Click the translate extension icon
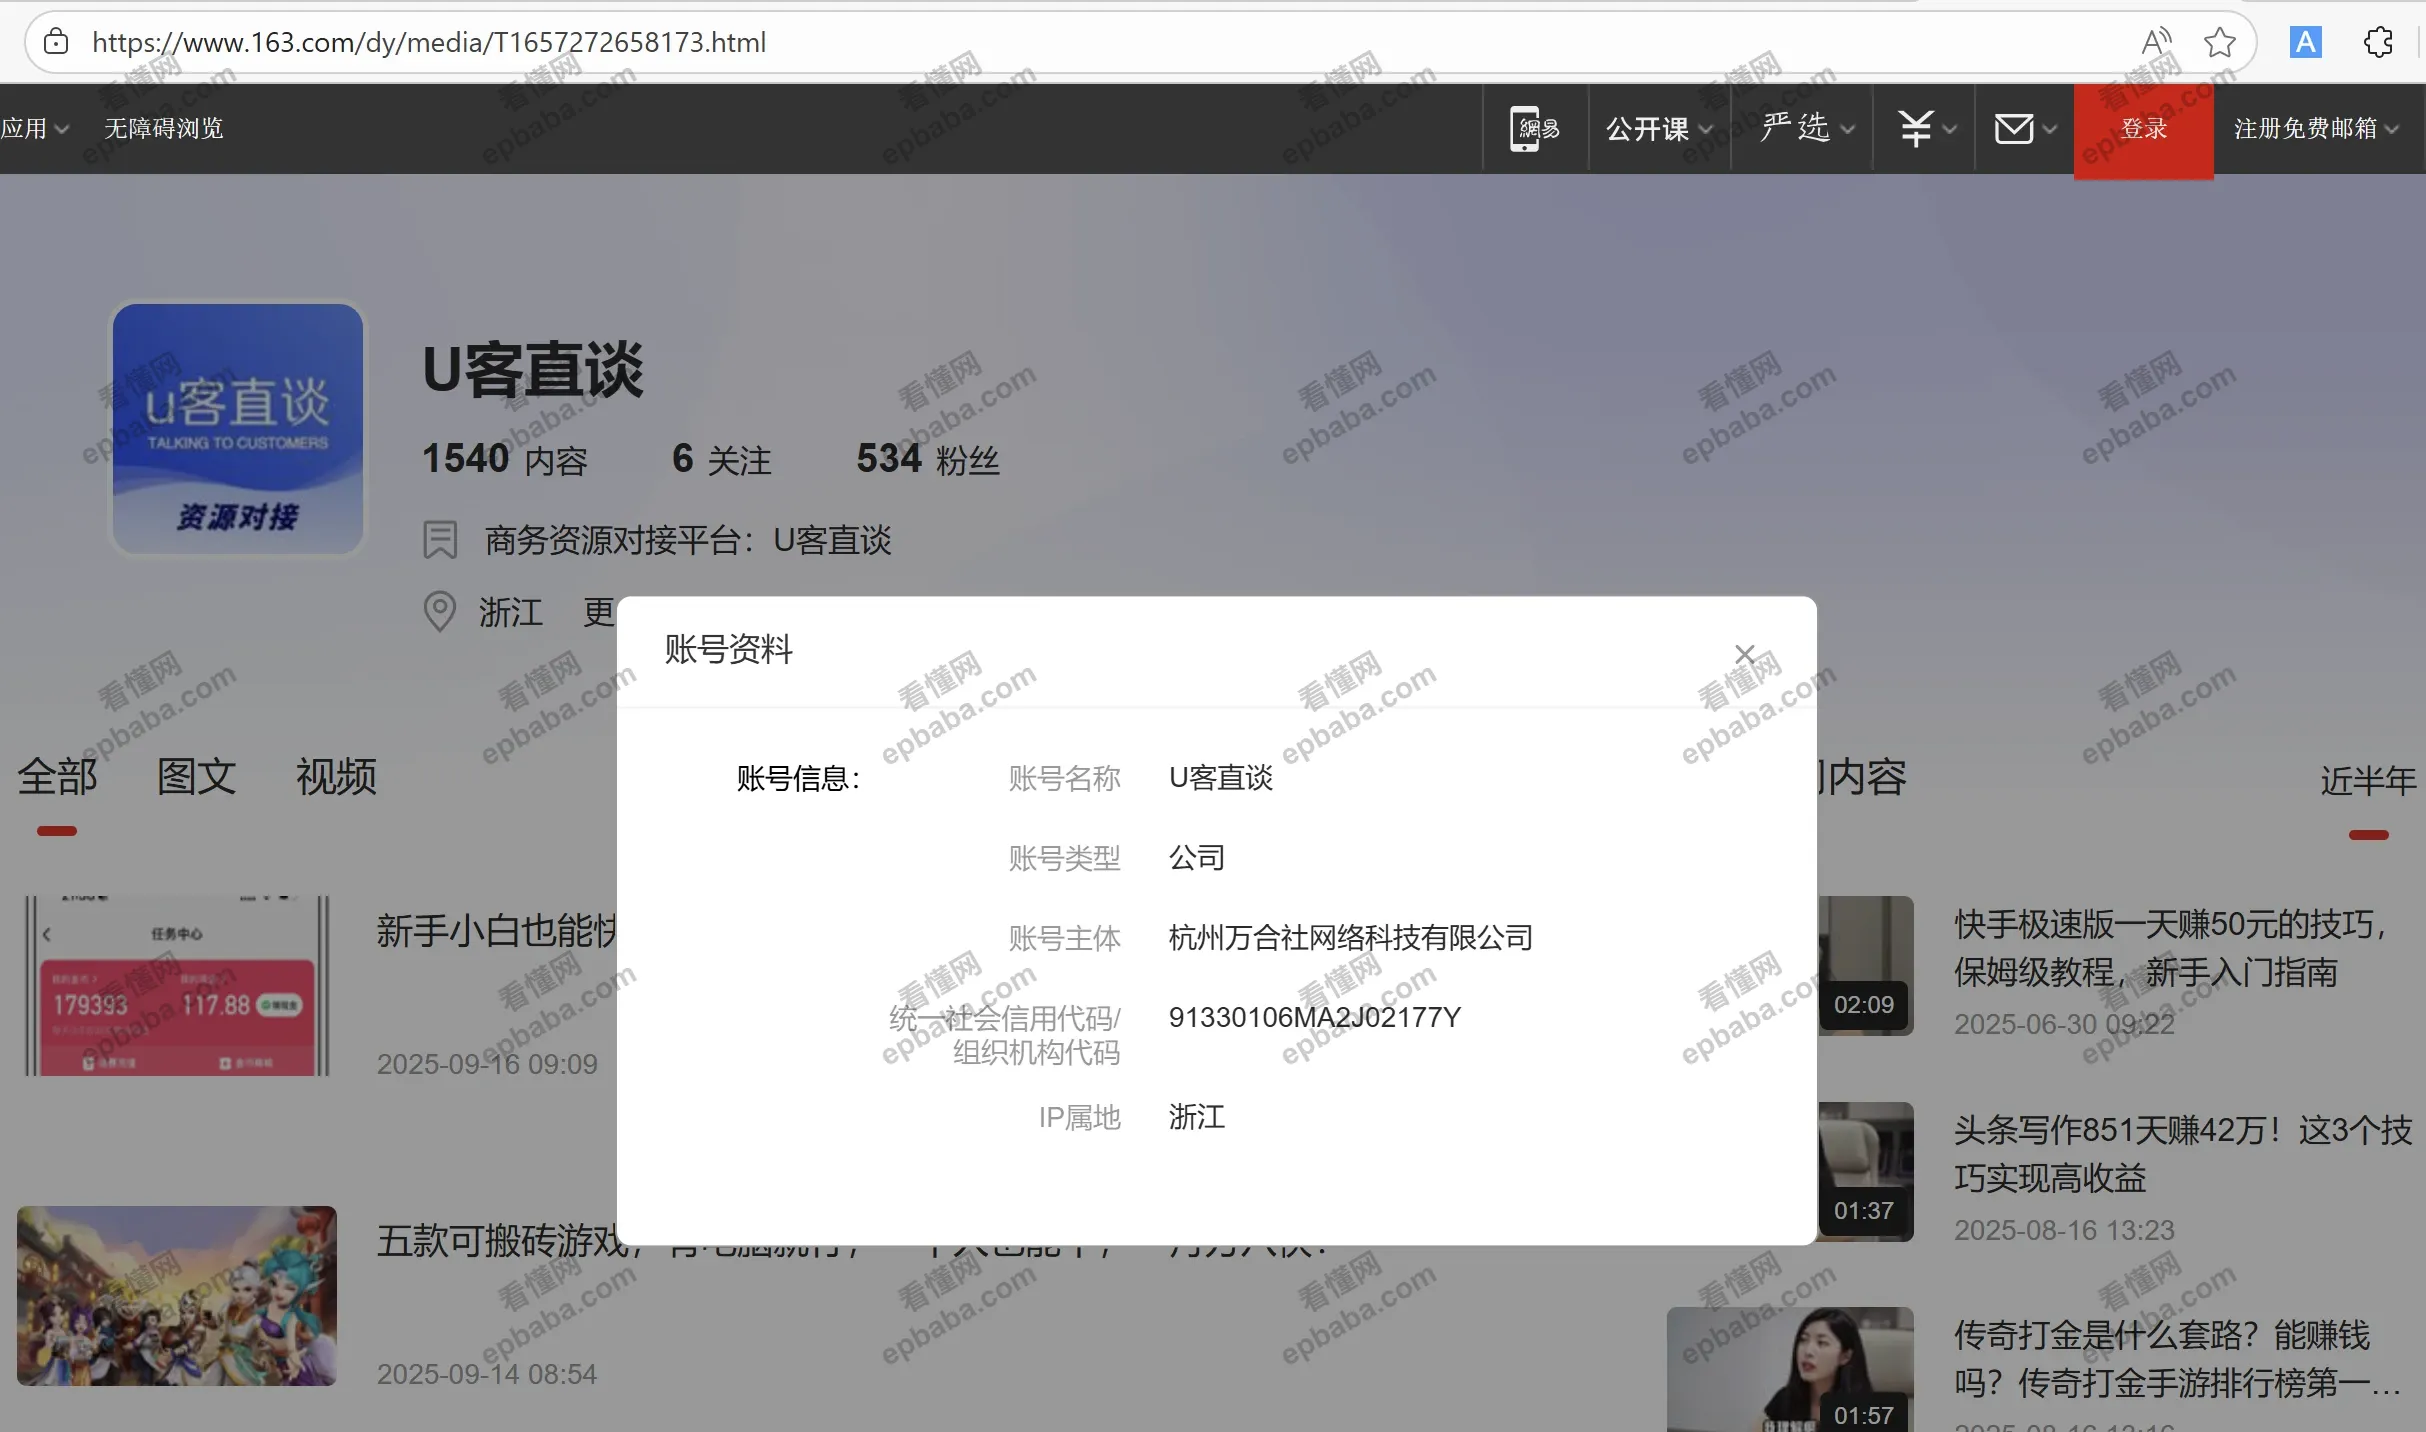 coord(2305,42)
